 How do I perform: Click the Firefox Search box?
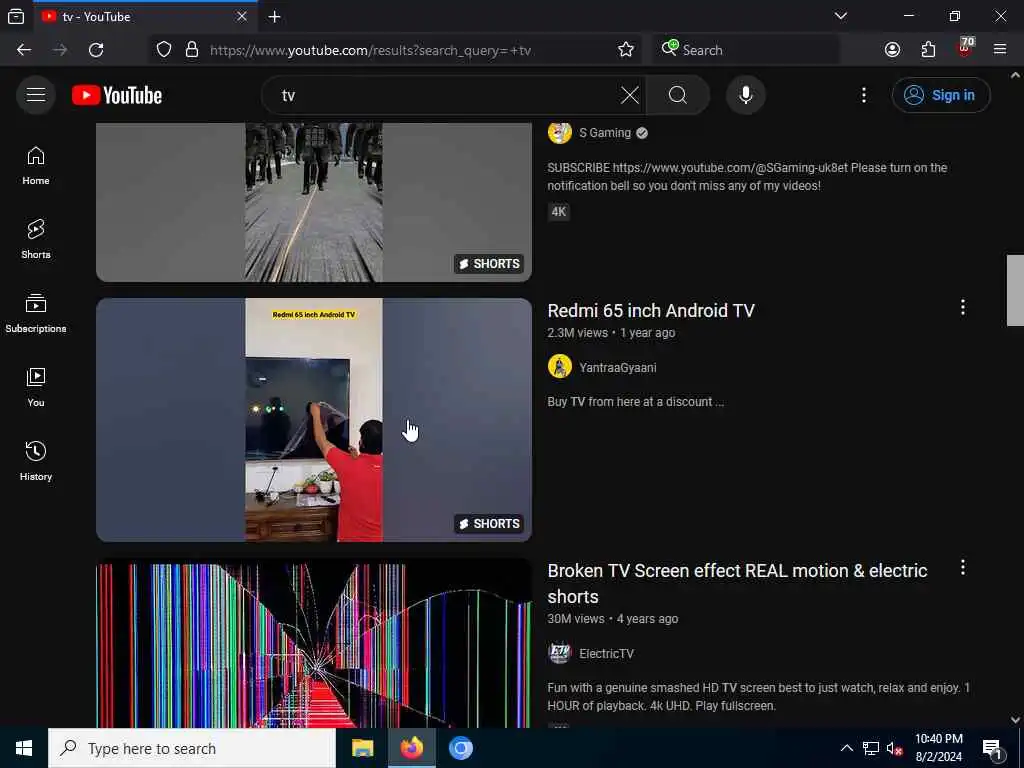[x=746, y=50]
